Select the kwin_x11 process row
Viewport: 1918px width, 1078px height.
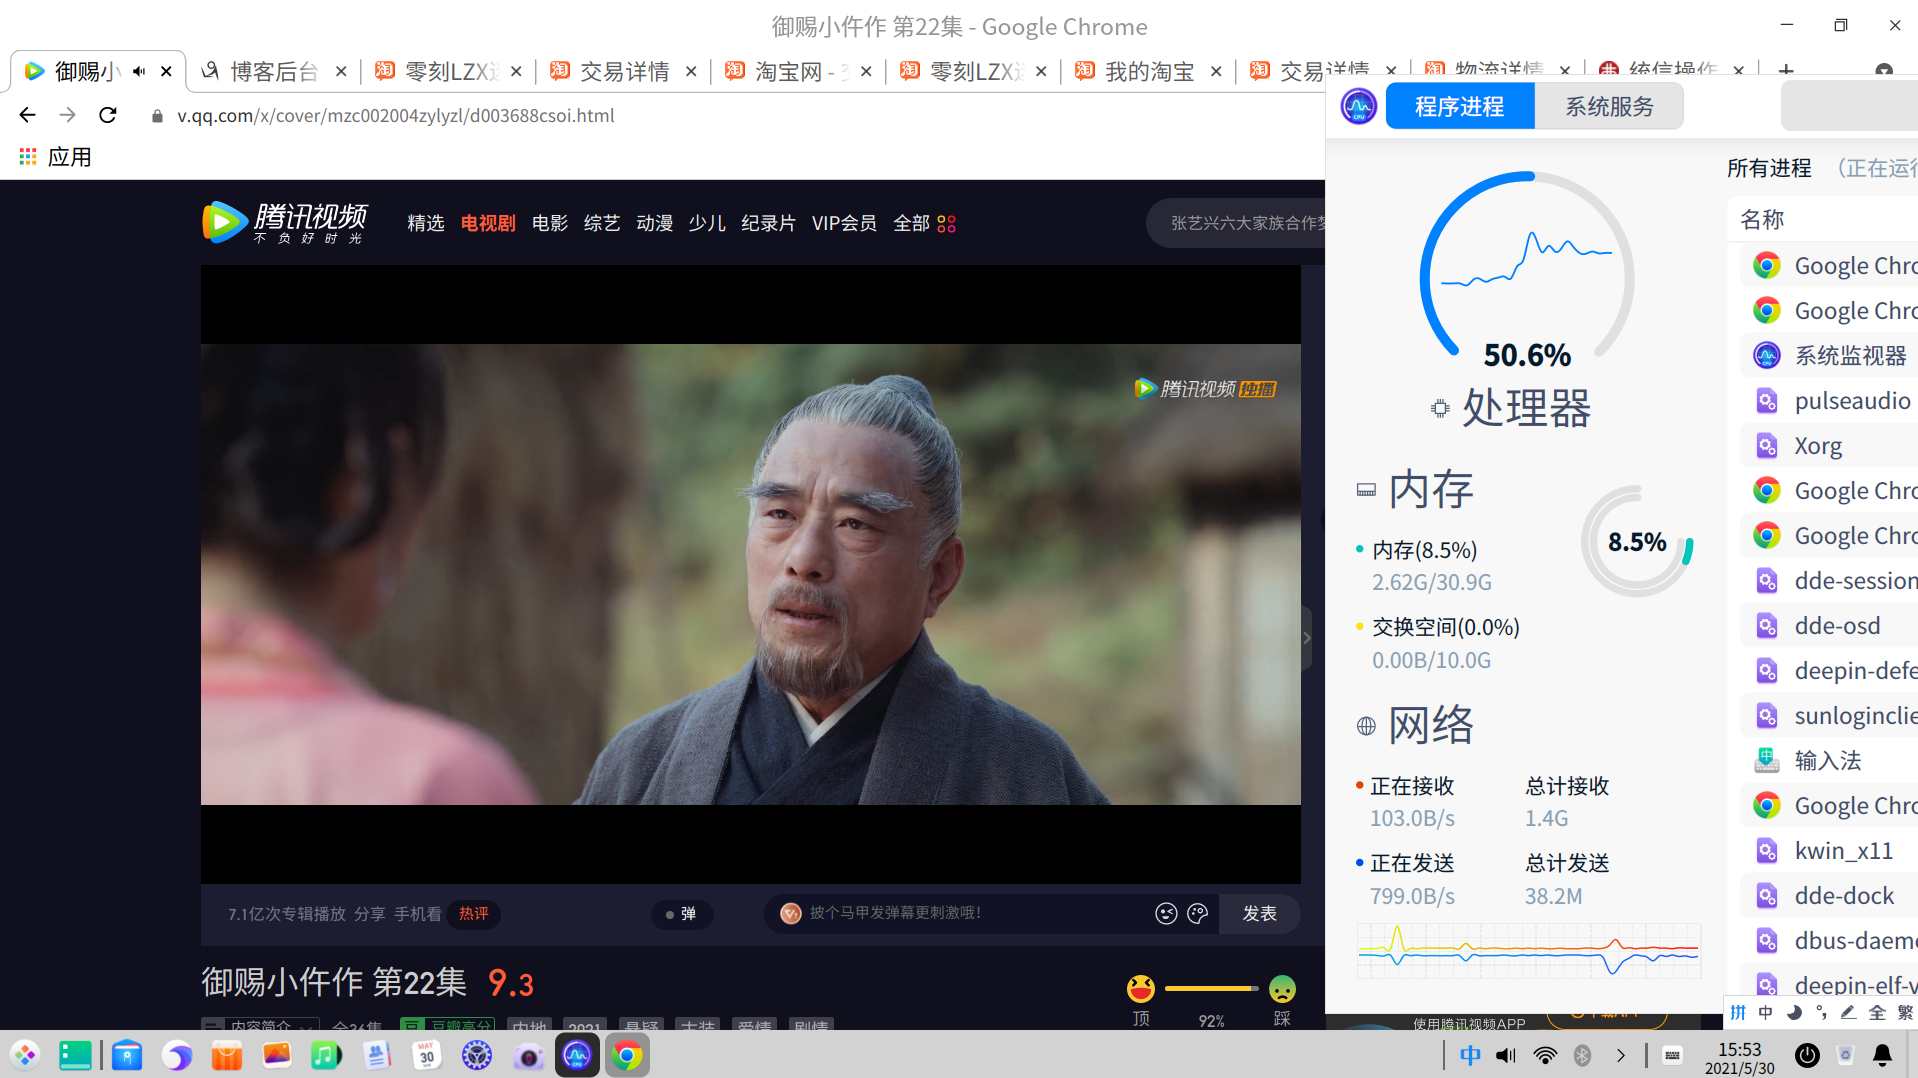pos(1829,850)
